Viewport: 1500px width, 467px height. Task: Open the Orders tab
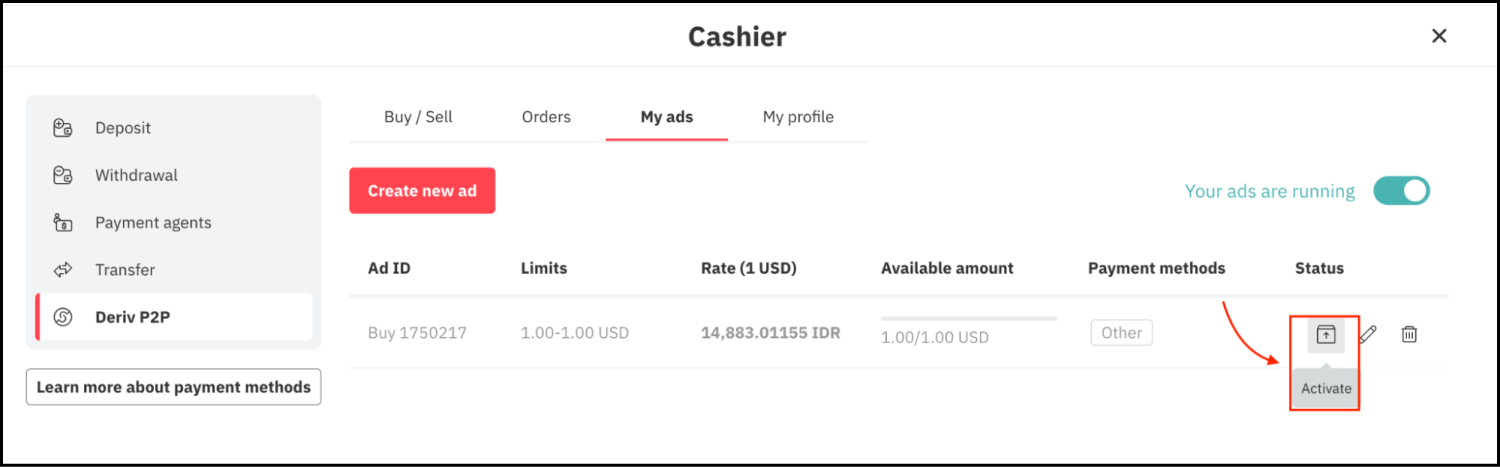pos(546,117)
